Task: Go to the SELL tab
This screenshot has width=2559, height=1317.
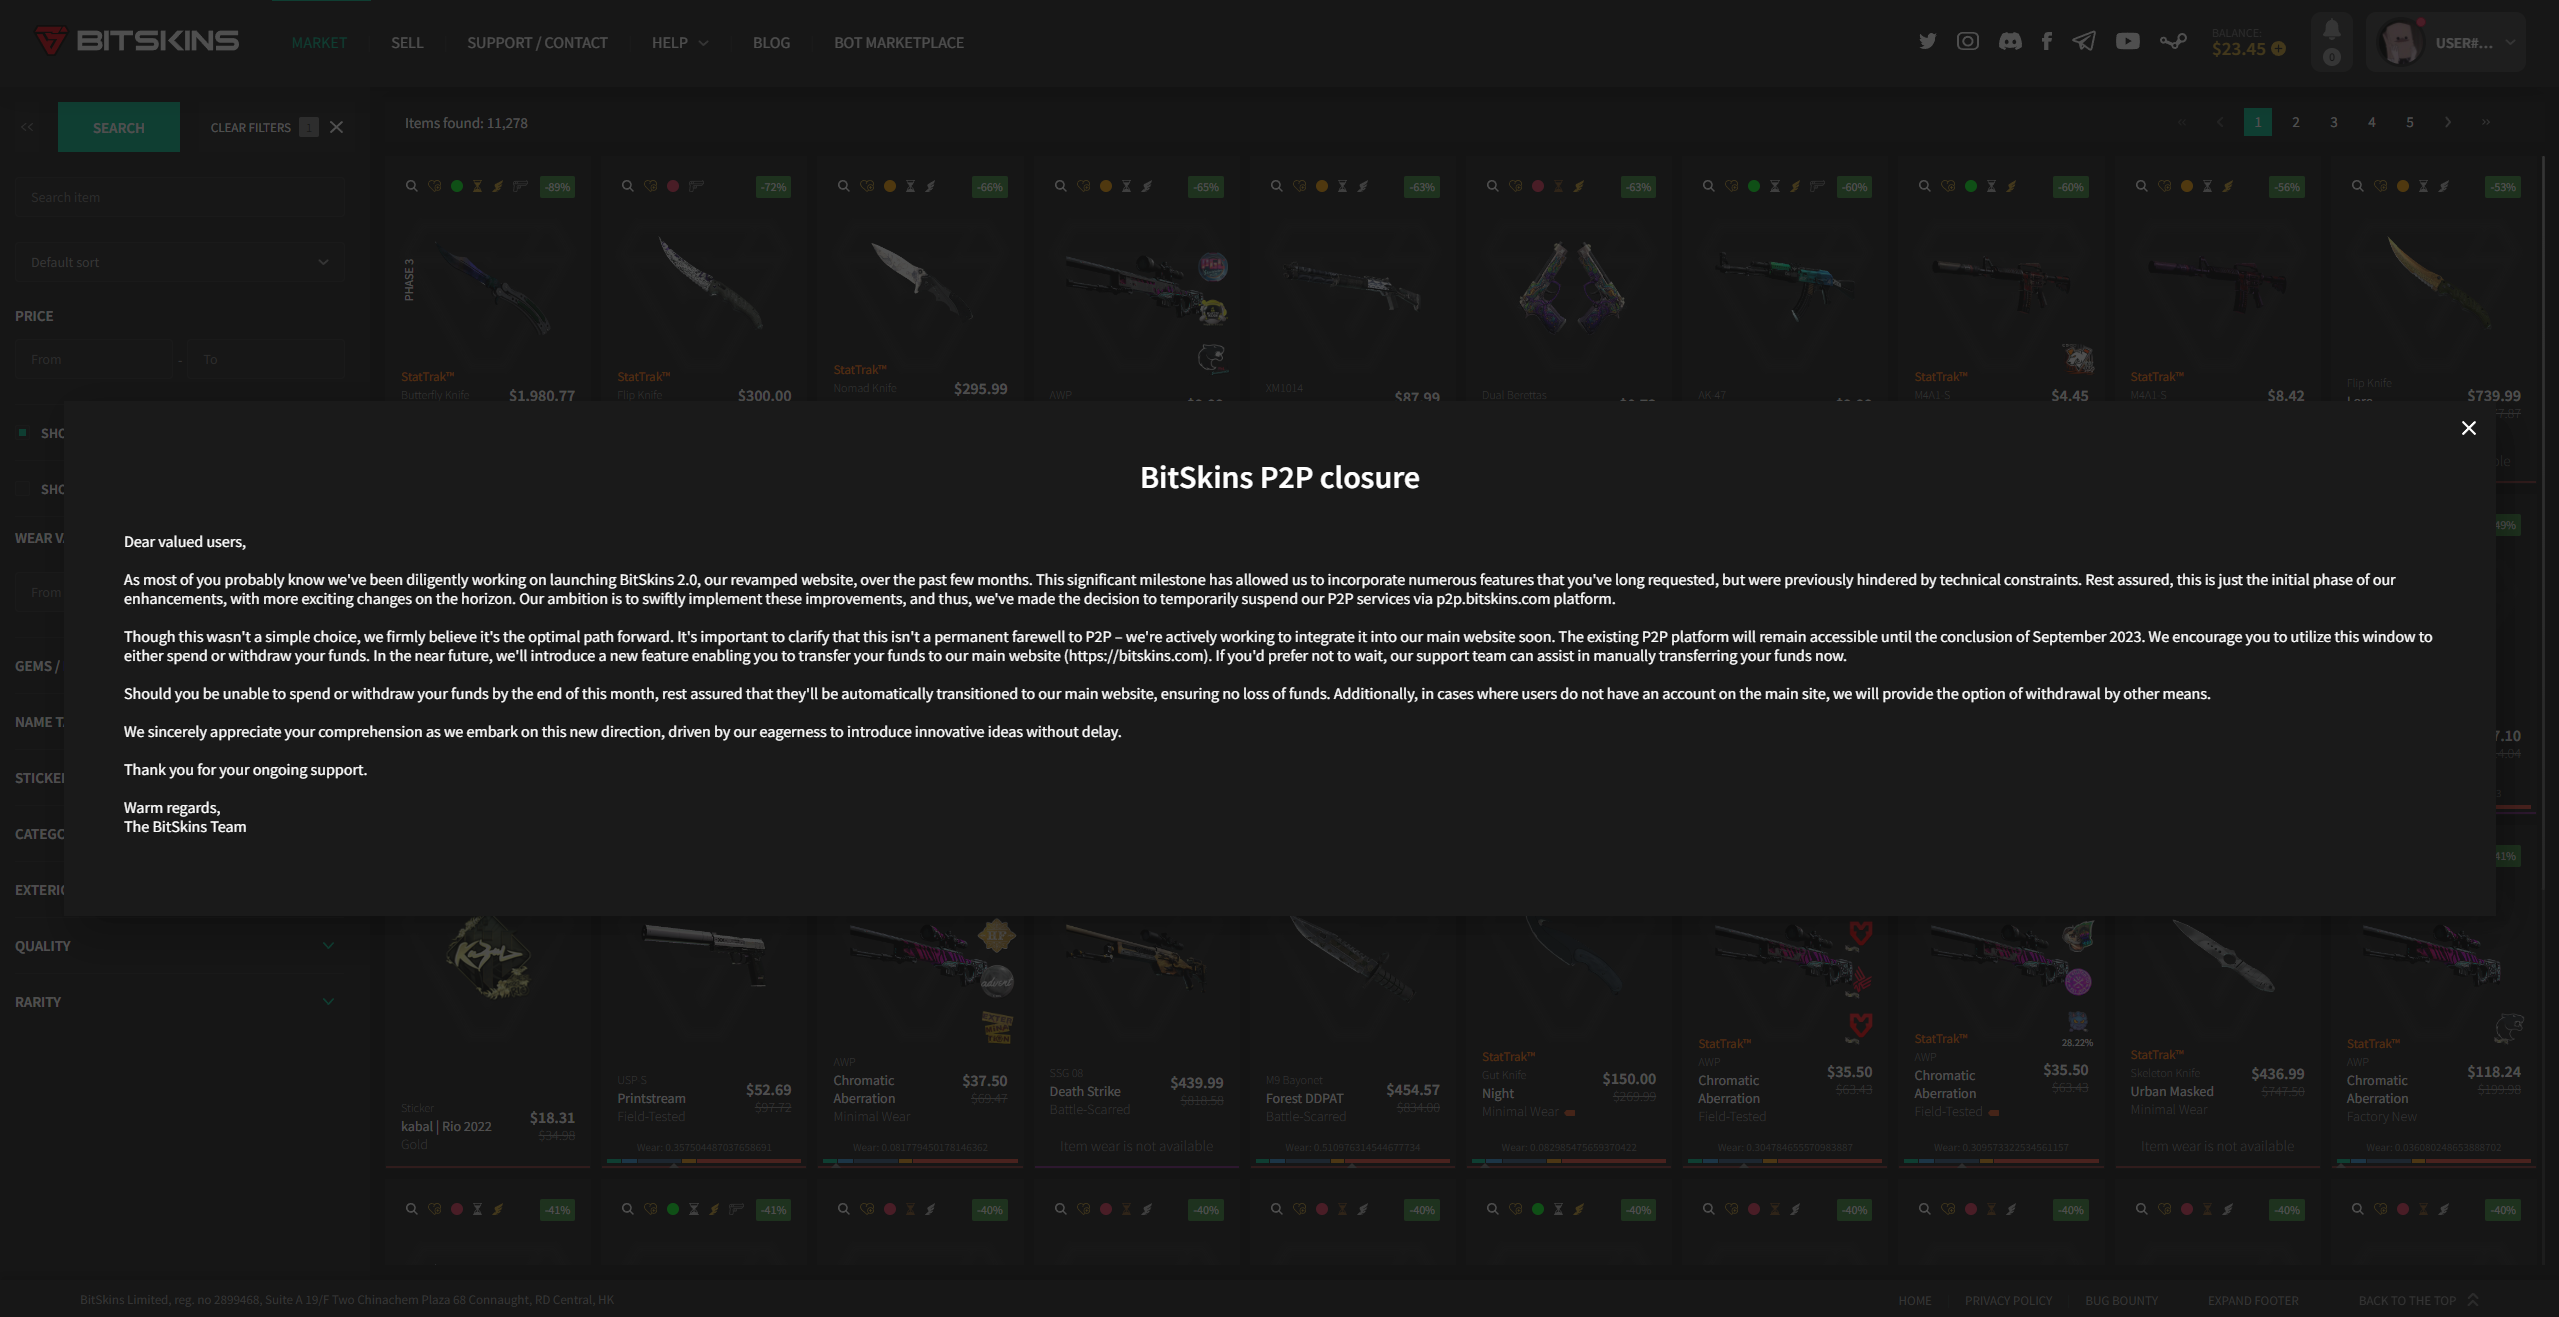Action: tap(407, 43)
